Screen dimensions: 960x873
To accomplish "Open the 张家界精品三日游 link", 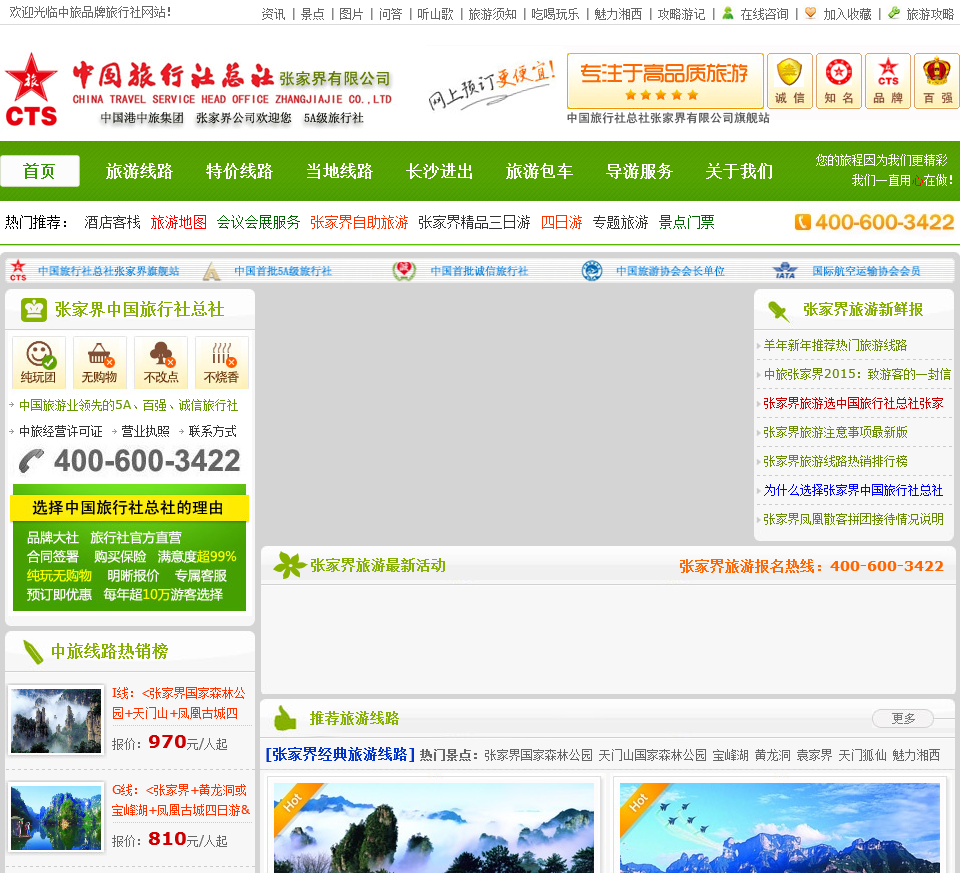I will (474, 222).
